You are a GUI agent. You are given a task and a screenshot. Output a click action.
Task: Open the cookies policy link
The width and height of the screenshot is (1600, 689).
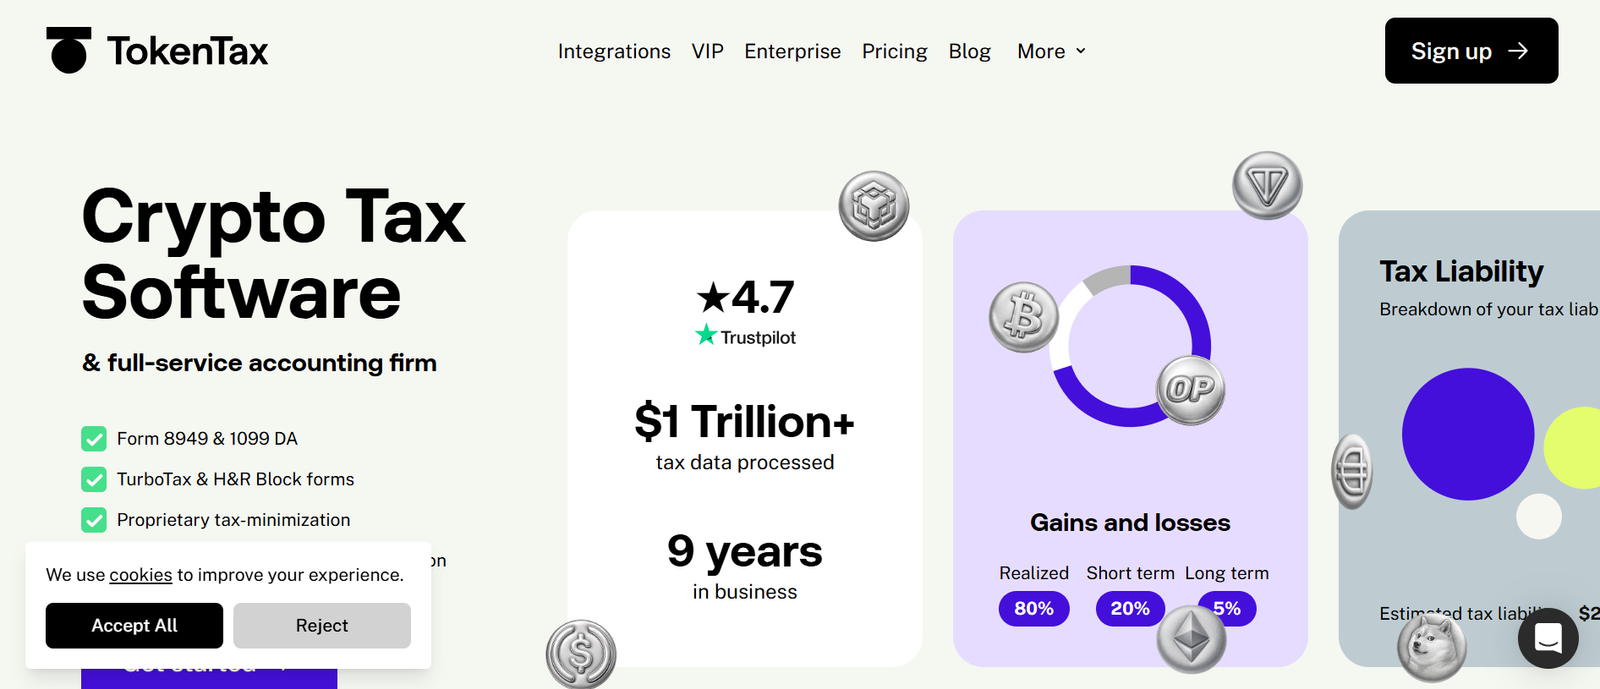click(x=141, y=575)
